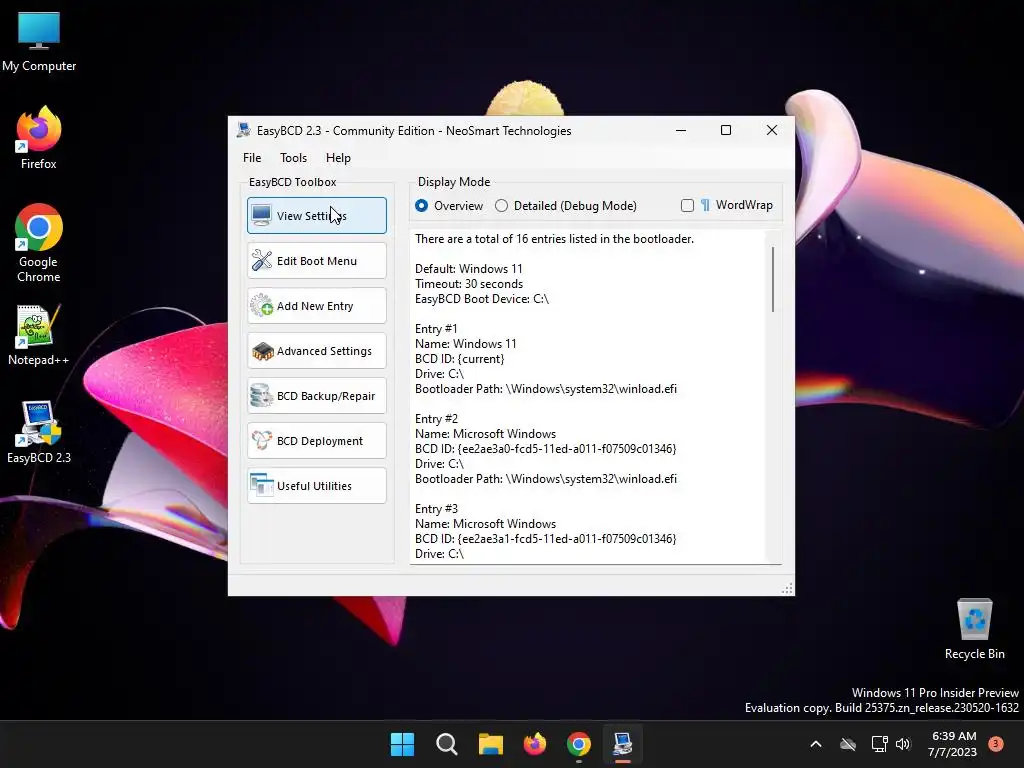The image size is (1024, 768).
Task: Minimize the EasyBCD window
Action: click(x=681, y=131)
